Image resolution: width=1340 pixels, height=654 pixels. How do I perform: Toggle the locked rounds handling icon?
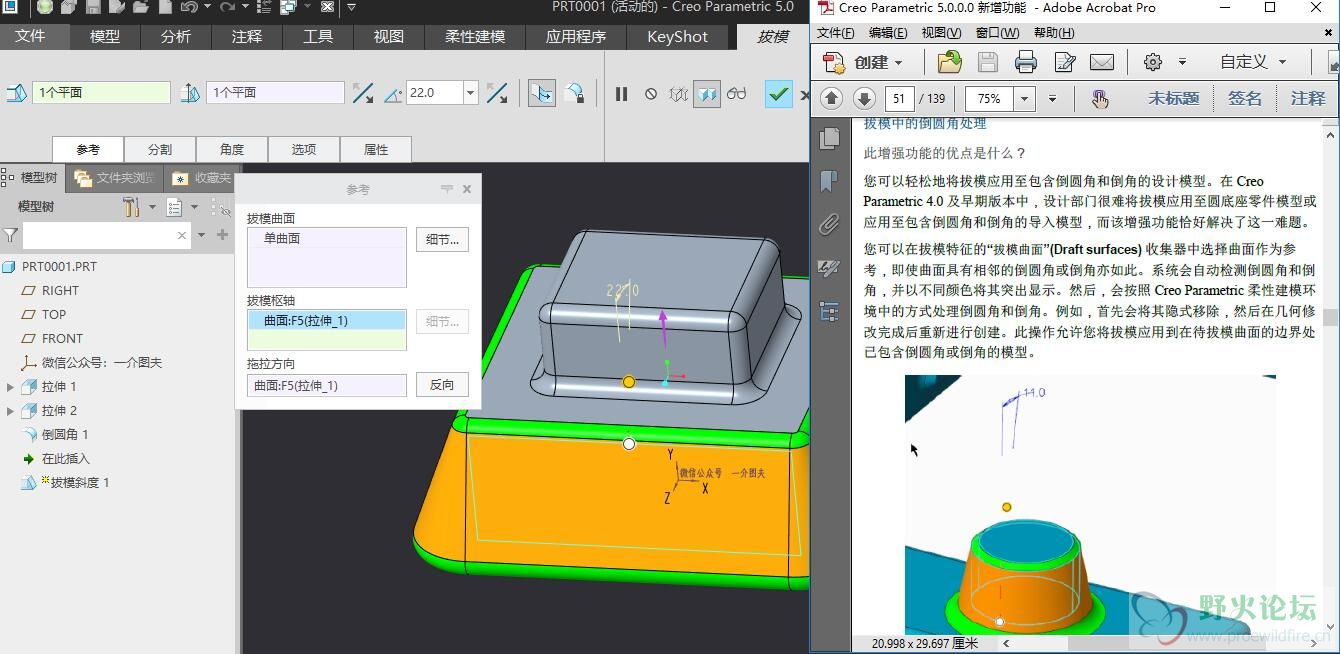pos(574,93)
